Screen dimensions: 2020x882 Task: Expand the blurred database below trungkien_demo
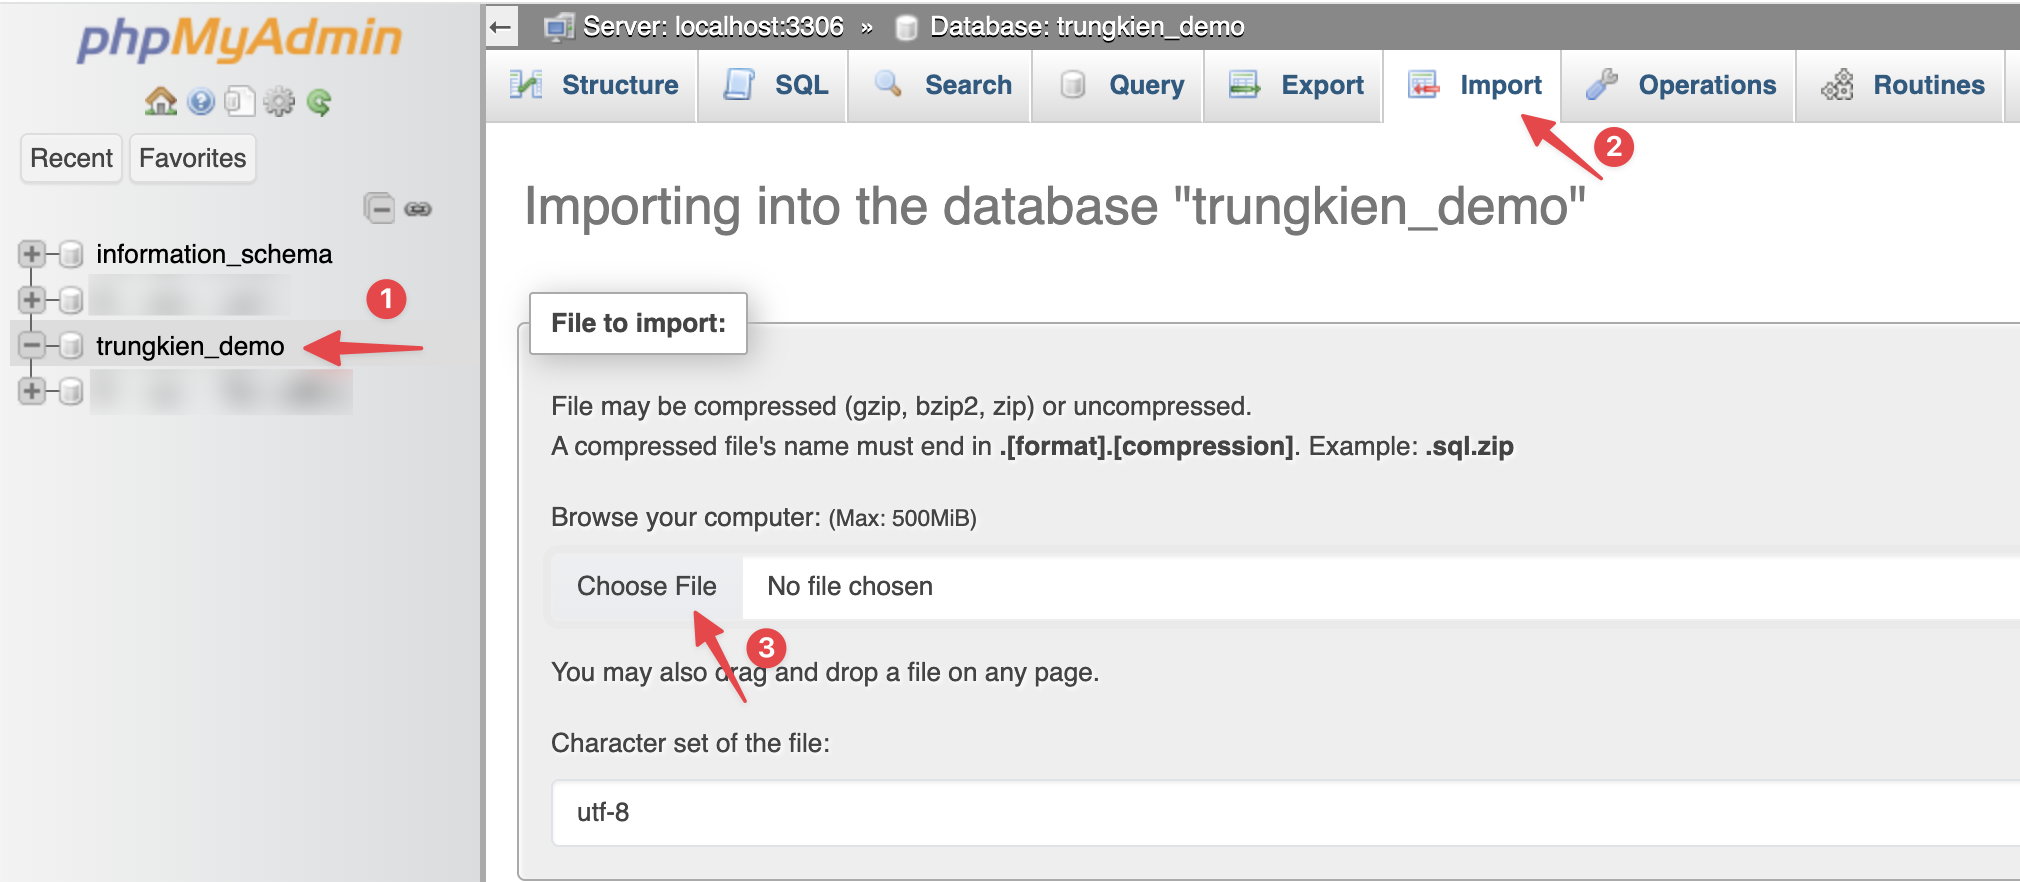32,390
